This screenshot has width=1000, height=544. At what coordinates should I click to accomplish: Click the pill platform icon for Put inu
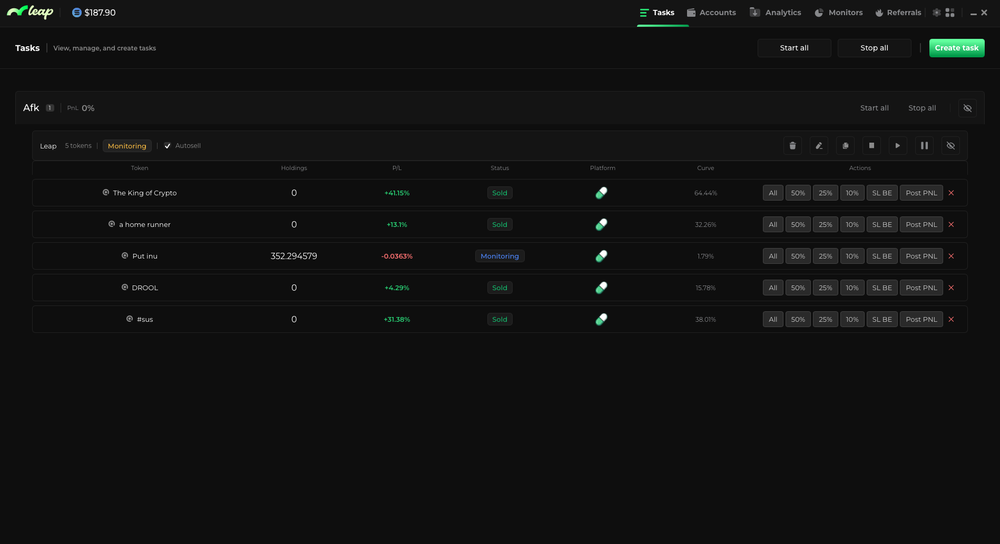601,256
